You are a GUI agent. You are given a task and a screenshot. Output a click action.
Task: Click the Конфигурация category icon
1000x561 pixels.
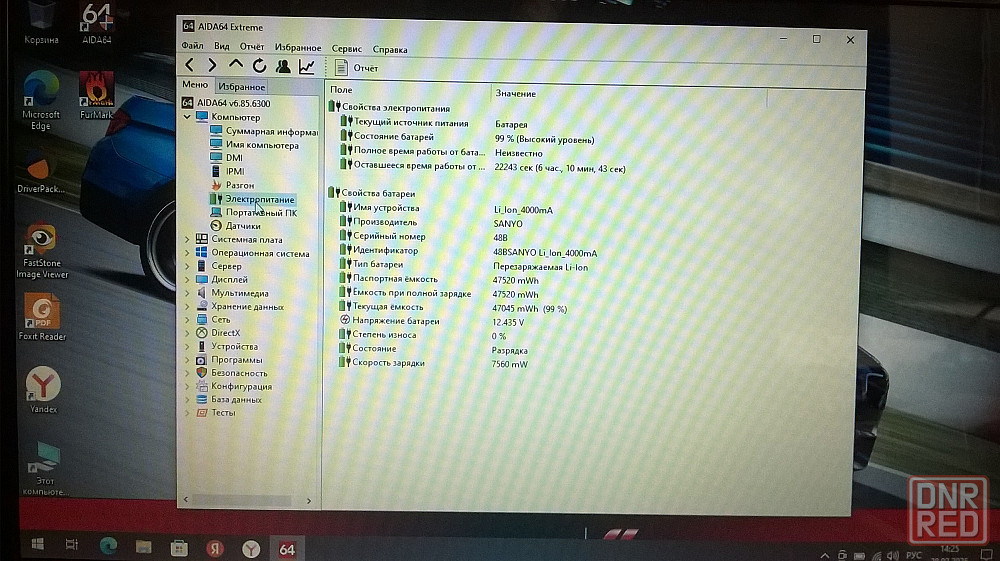coord(202,386)
